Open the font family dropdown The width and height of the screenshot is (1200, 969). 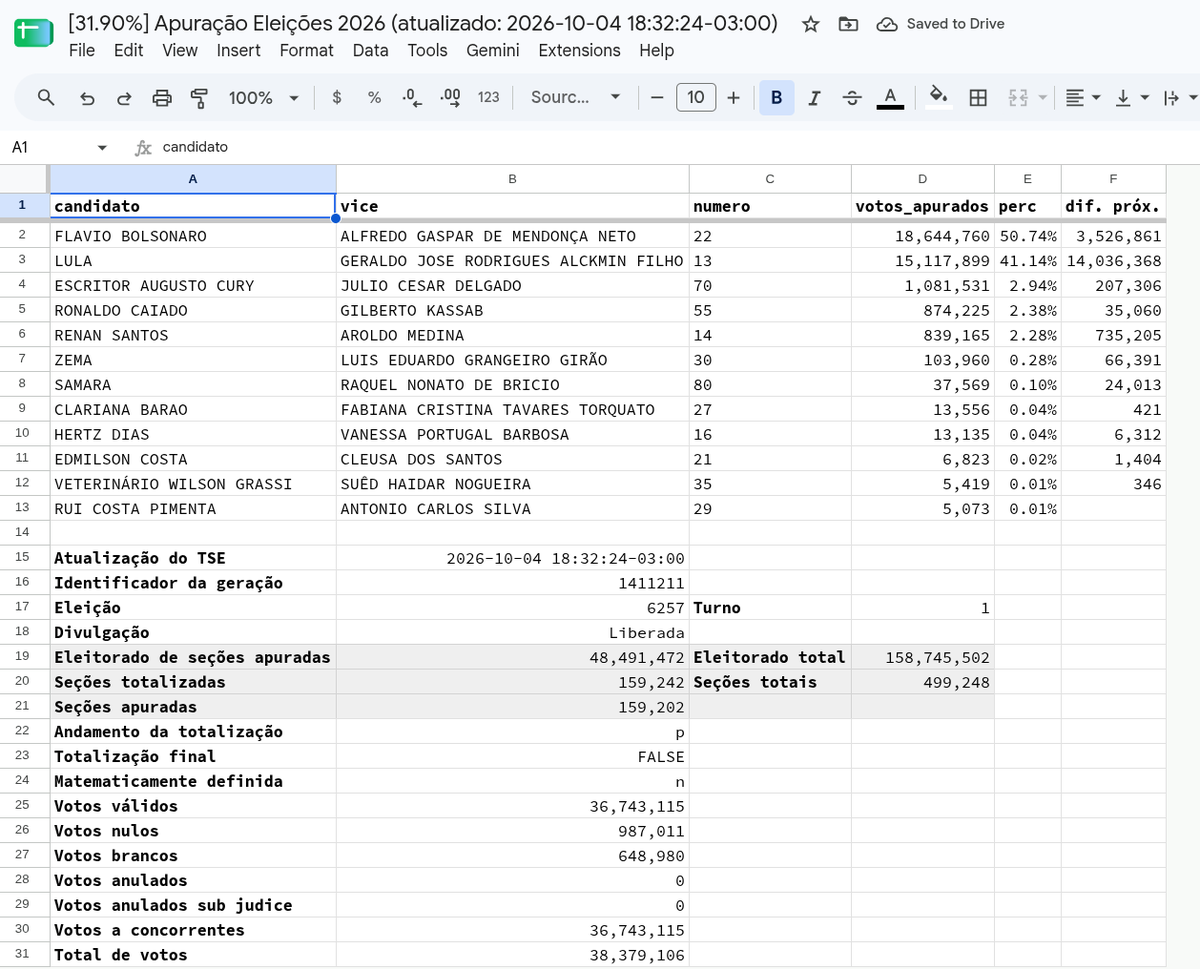pyautogui.click(x=575, y=97)
